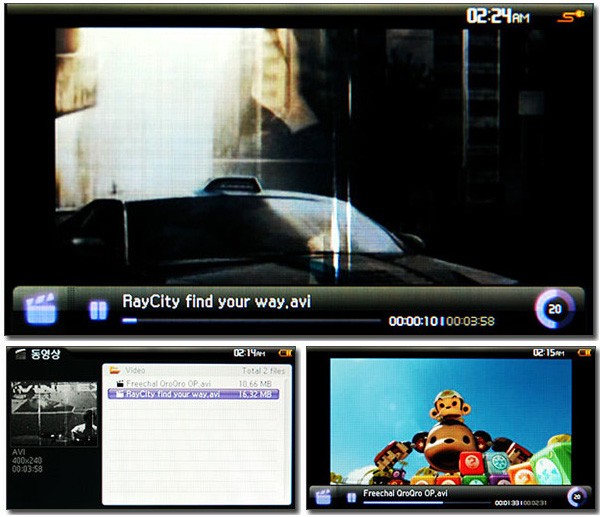Click the clapperboard icon in the Freechal player
Image resolution: width=600 pixels, height=517 pixels.
pyautogui.click(x=323, y=497)
